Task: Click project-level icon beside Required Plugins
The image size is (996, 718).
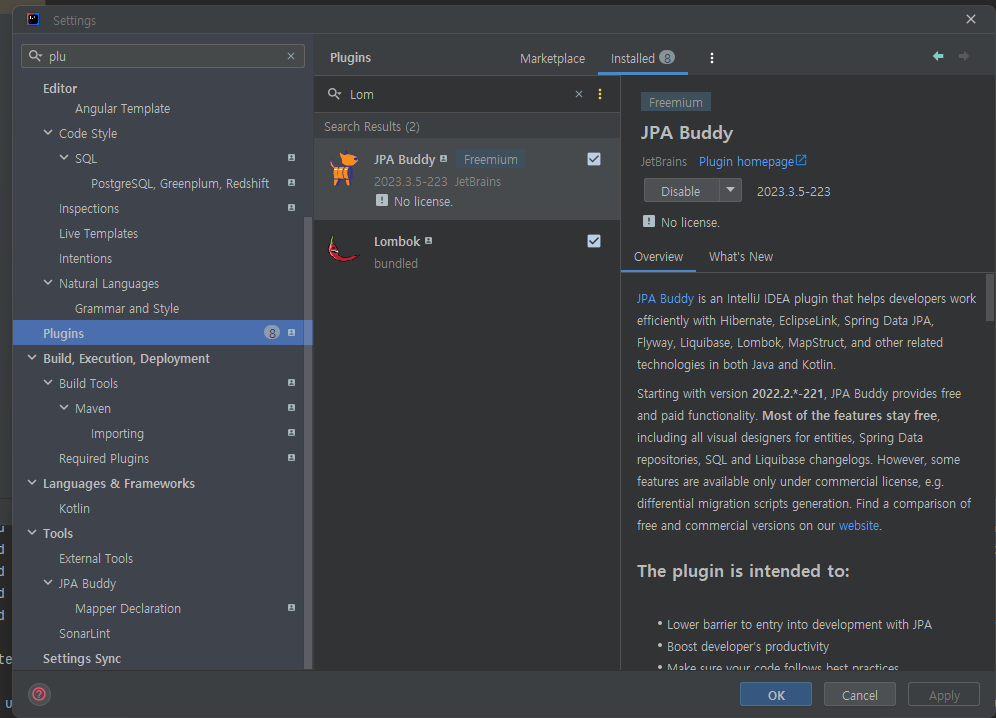Action: pos(291,457)
